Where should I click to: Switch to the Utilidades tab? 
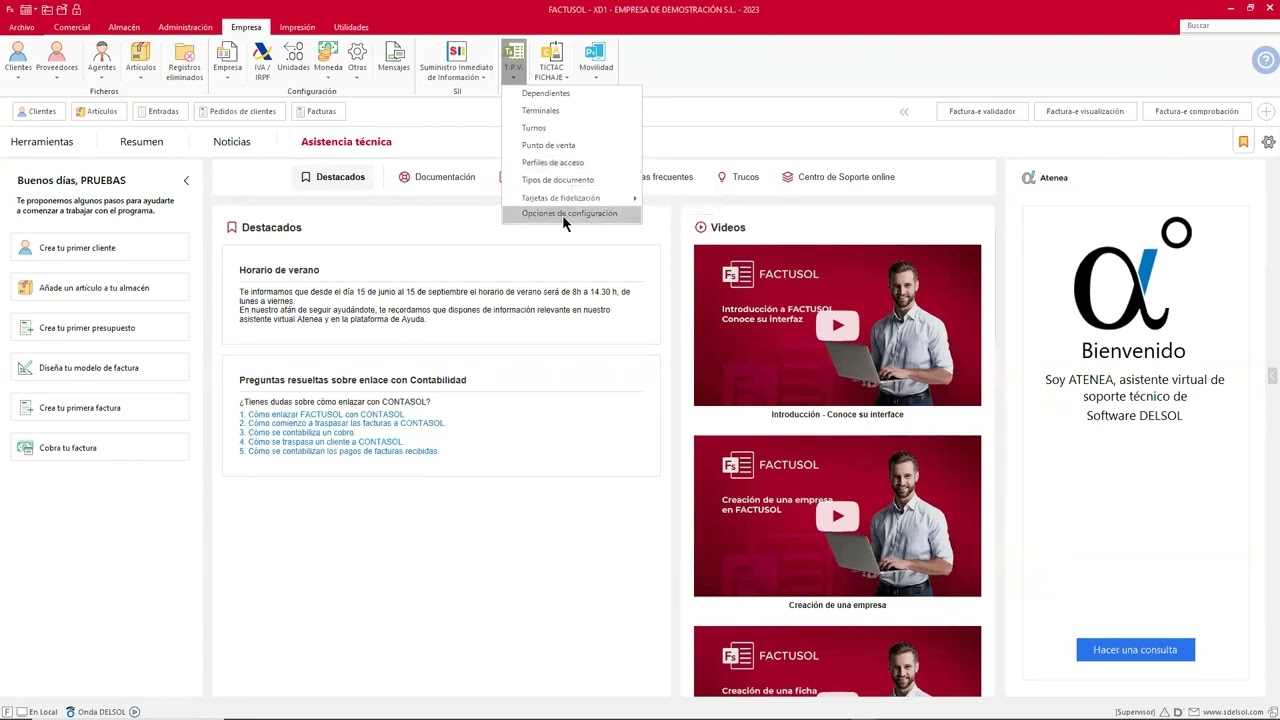(351, 27)
